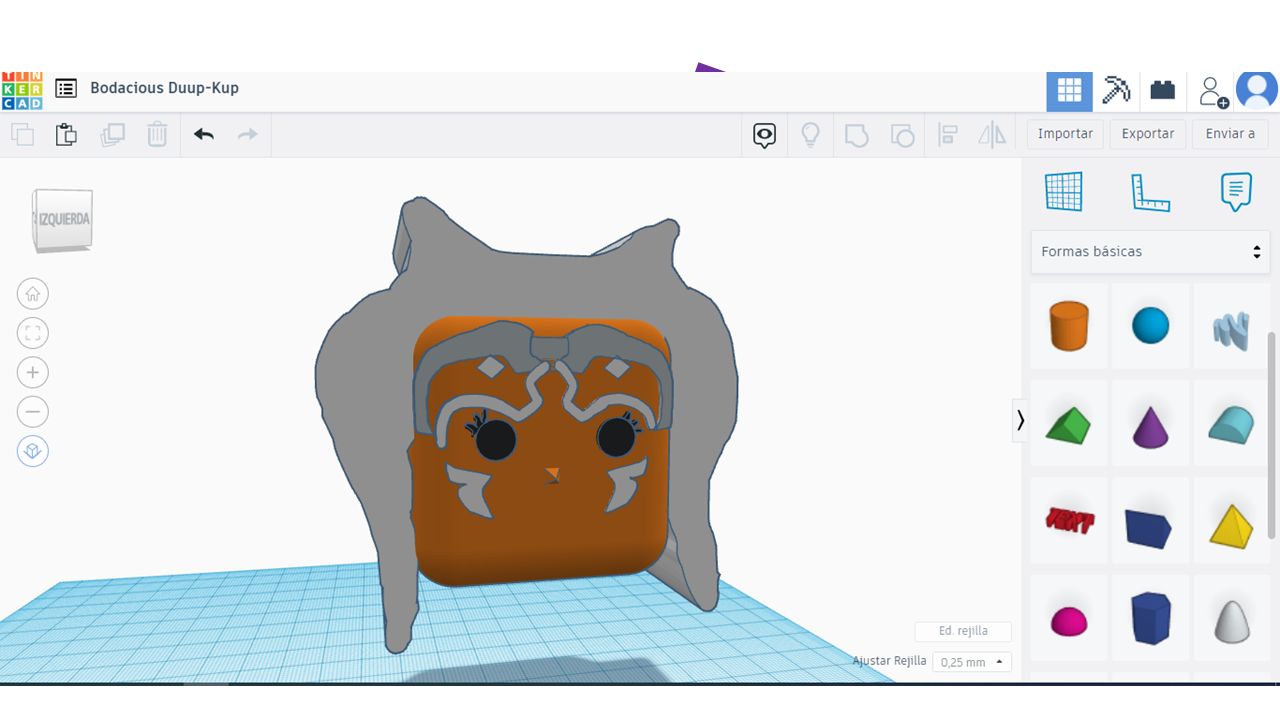Image resolution: width=1280 pixels, height=720 pixels.
Task: Select the green roof shape
Action: point(1069,423)
